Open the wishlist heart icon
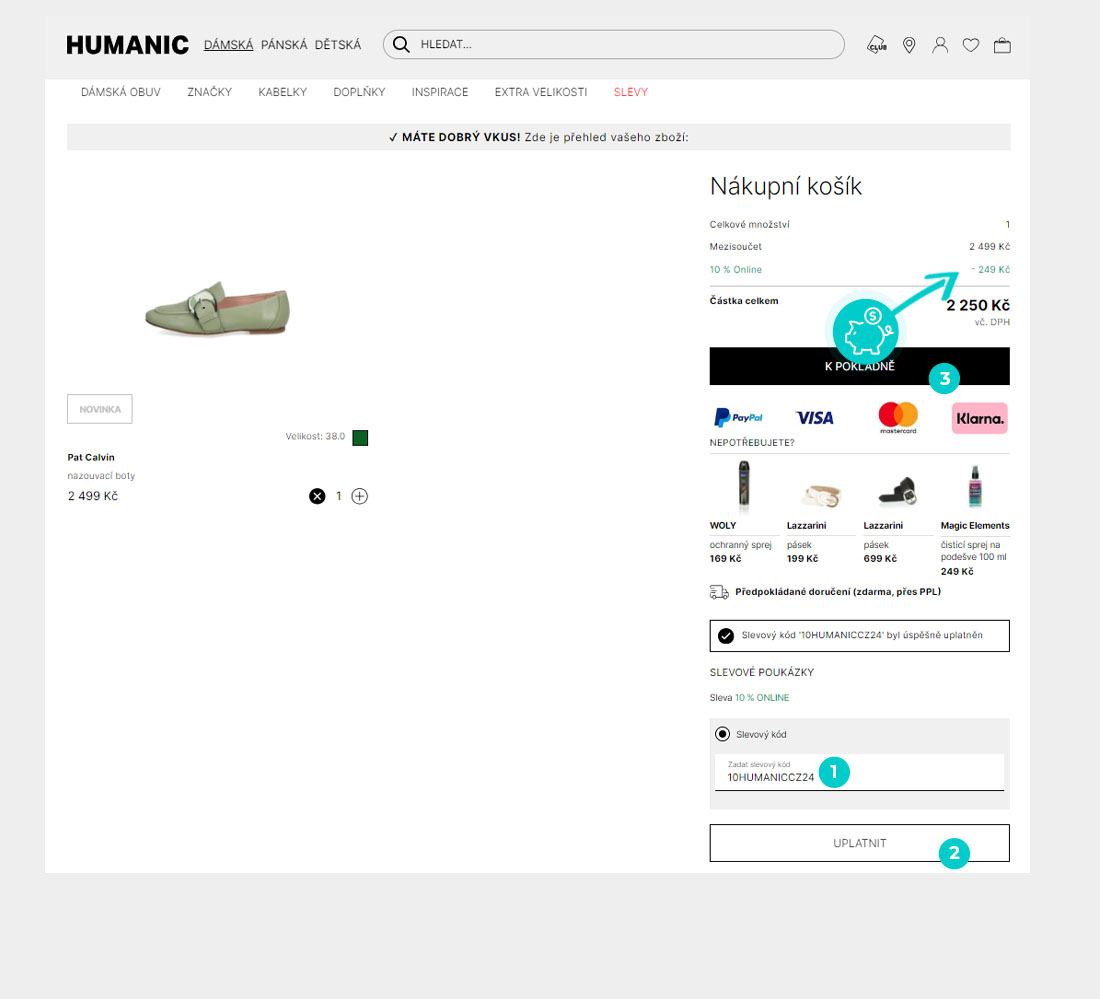 click(971, 45)
